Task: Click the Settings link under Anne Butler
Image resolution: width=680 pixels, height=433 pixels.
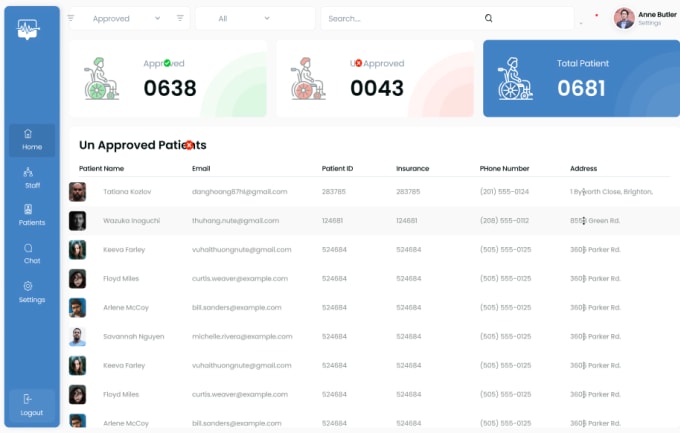Action: tap(649, 23)
